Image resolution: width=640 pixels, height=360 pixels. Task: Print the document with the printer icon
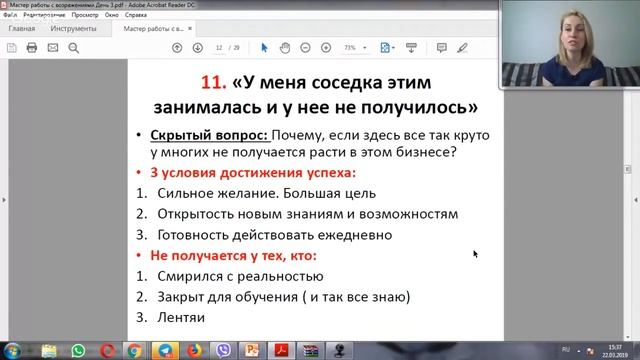31,48
